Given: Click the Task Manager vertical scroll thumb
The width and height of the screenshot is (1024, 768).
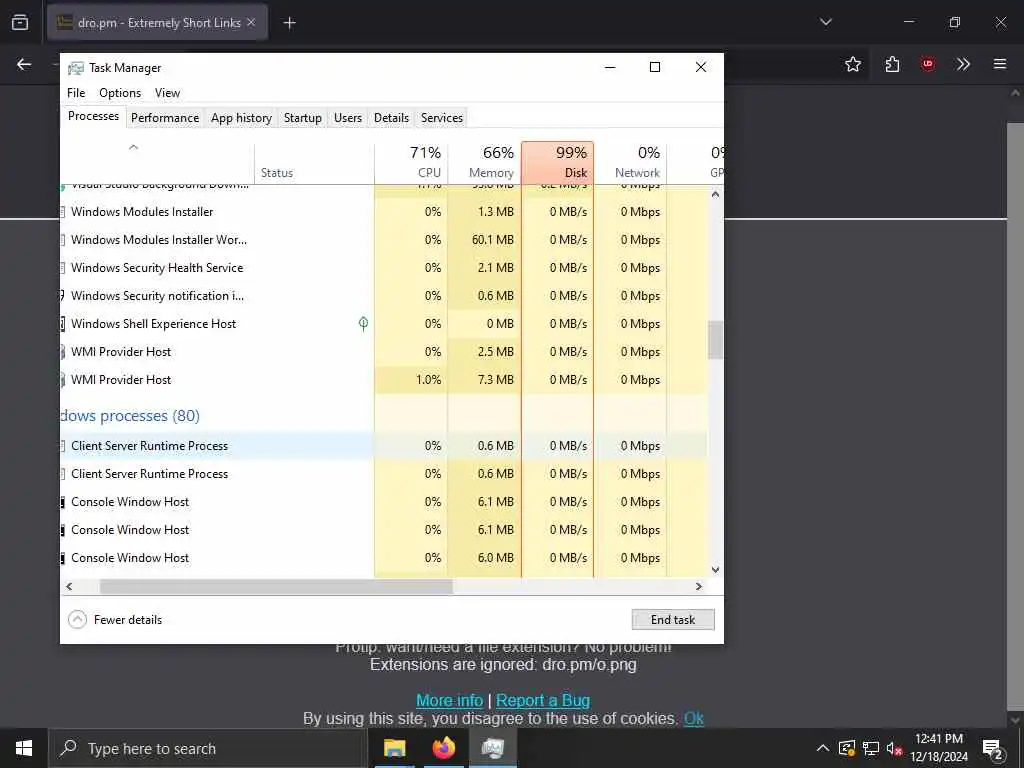Looking at the screenshot, I should (x=715, y=340).
